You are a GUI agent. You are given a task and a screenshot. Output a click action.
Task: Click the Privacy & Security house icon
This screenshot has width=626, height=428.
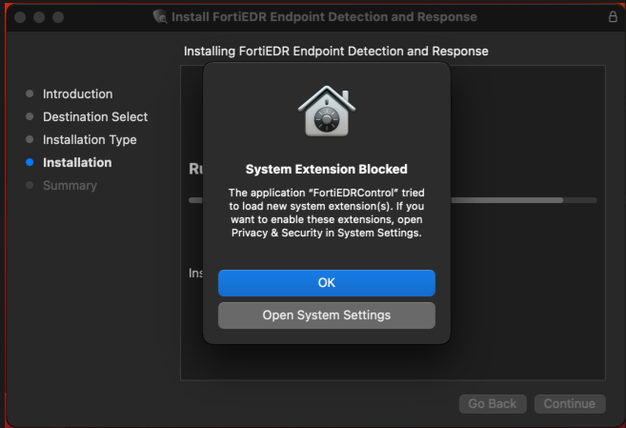(327, 112)
